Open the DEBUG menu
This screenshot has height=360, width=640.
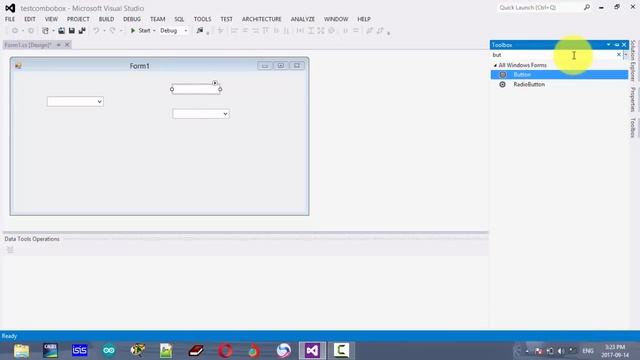tap(132, 19)
